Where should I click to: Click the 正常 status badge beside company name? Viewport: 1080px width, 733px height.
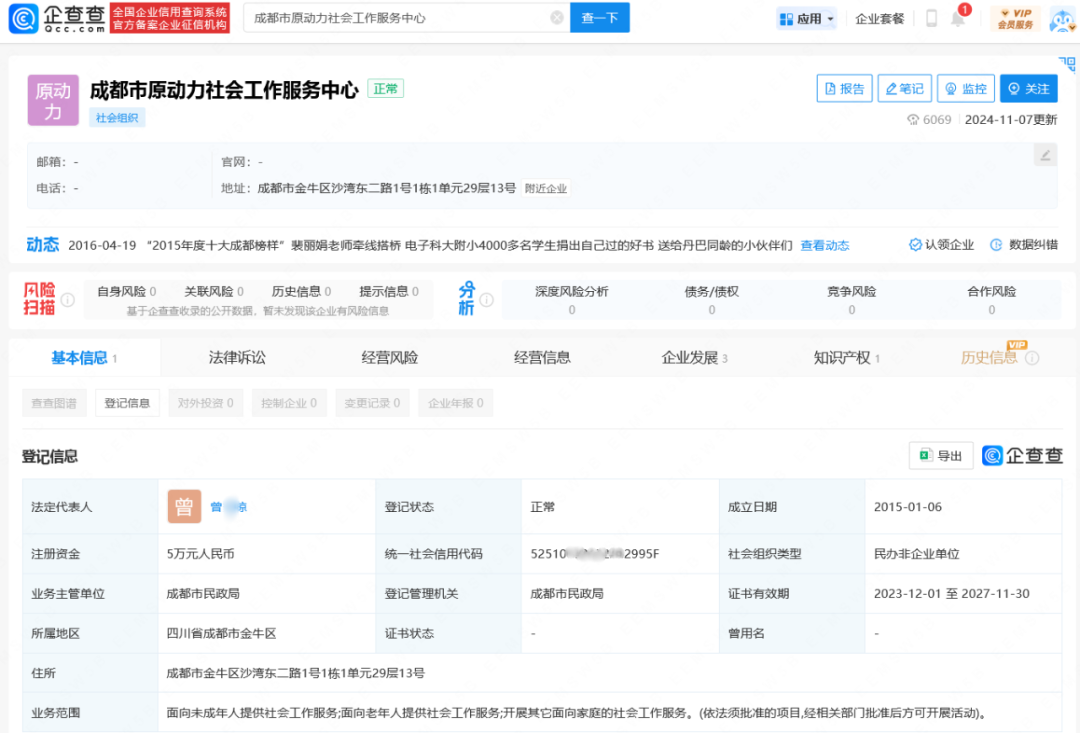[386, 89]
